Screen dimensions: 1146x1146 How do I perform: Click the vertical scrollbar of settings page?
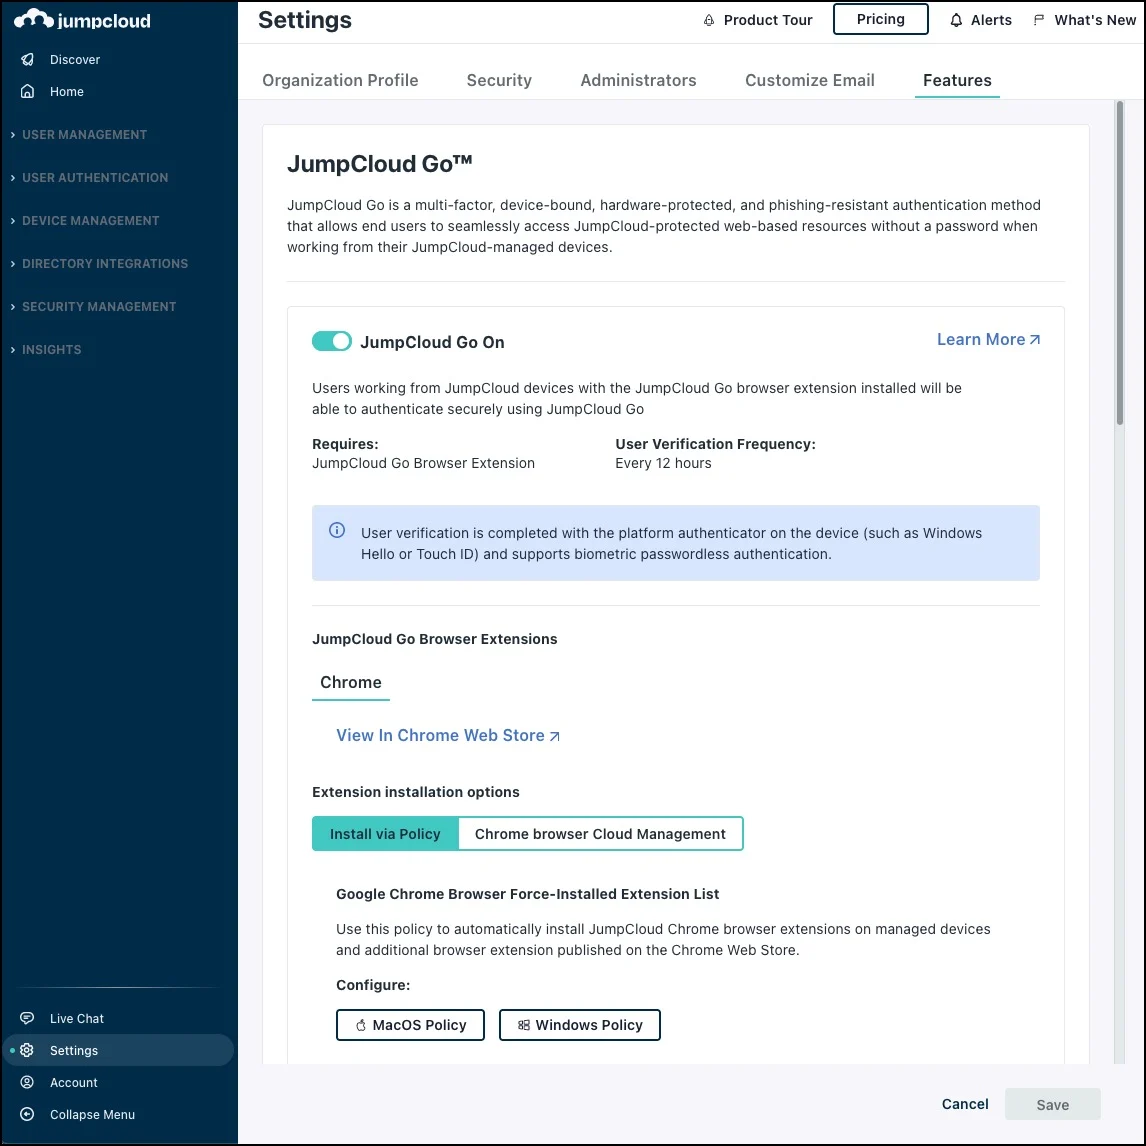pos(1119,260)
